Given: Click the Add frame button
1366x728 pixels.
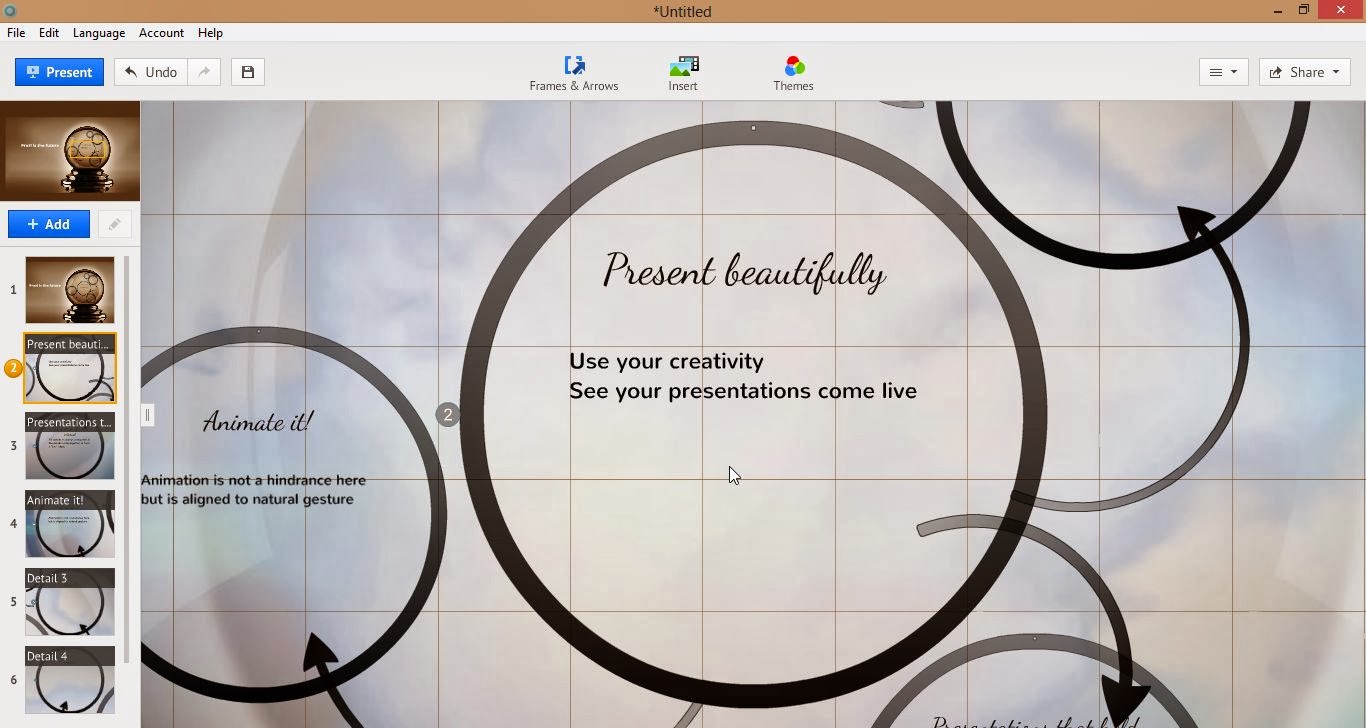Looking at the screenshot, I should 49,224.
